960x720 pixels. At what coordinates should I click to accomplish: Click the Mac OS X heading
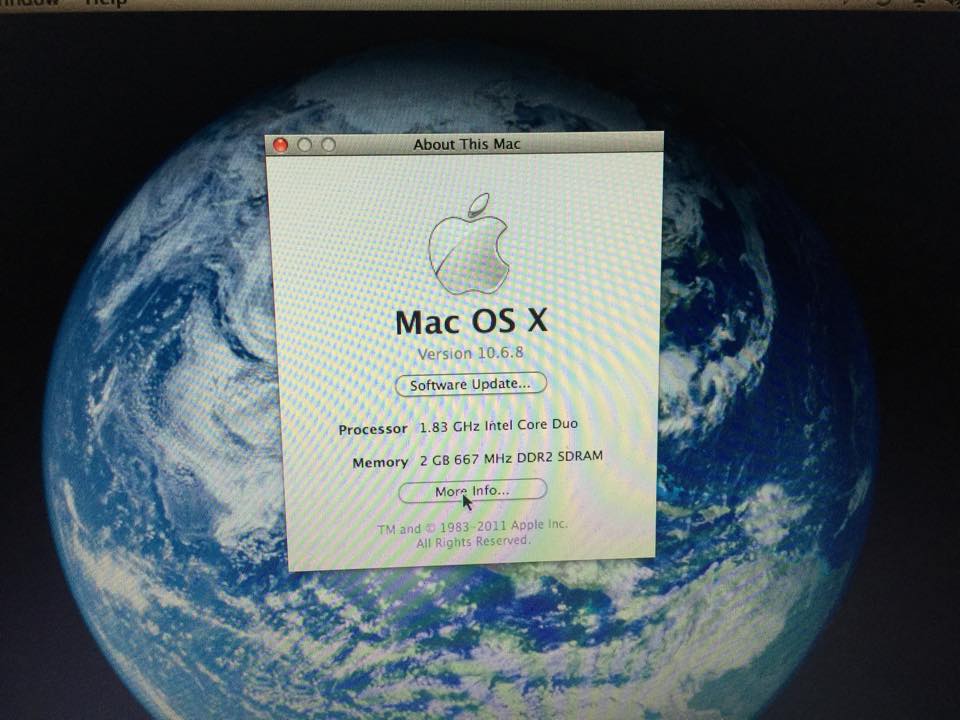(x=471, y=321)
